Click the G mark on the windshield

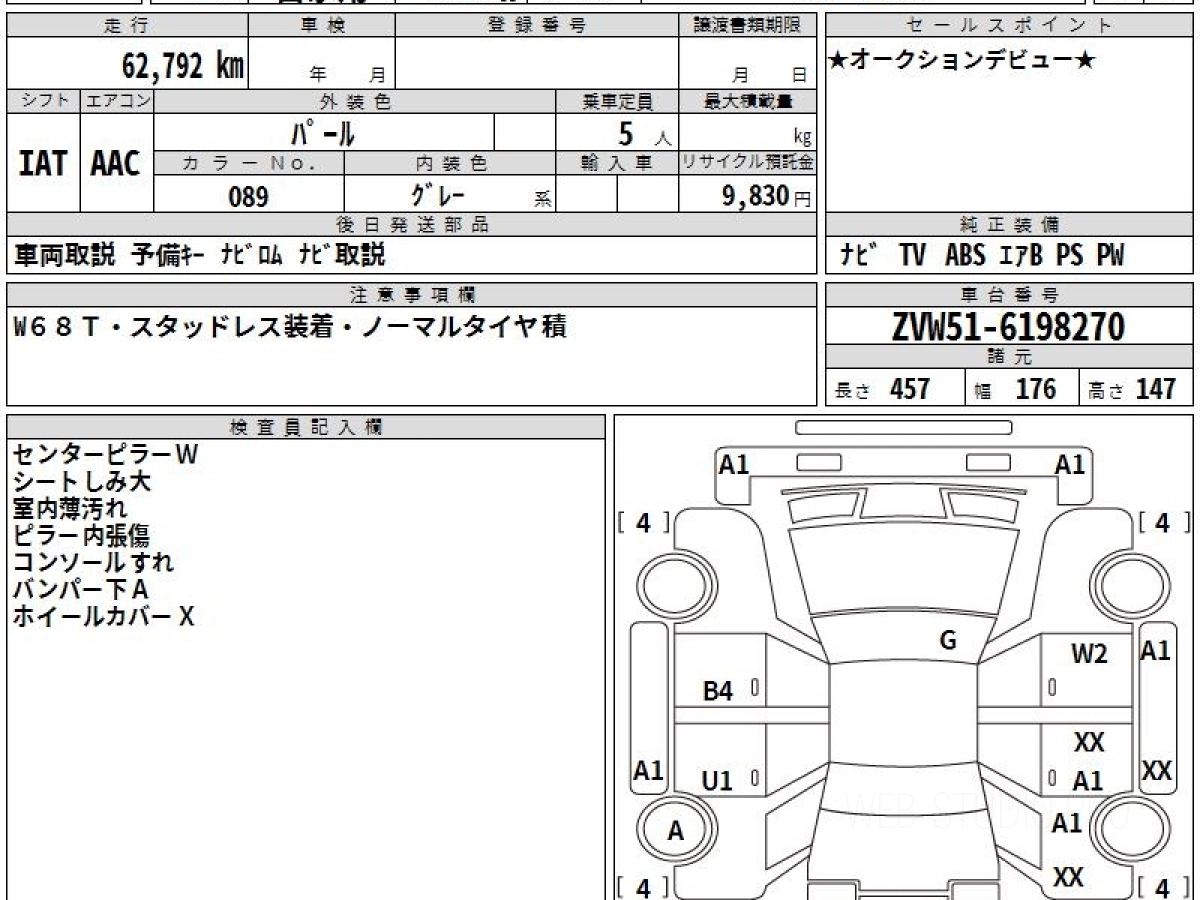(948, 641)
